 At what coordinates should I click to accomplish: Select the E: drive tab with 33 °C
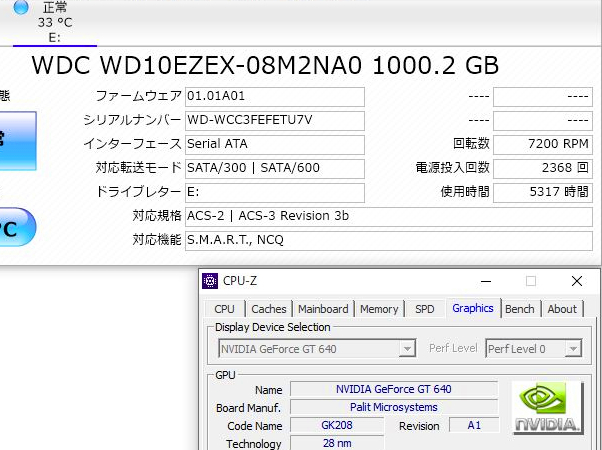(55, 22)
